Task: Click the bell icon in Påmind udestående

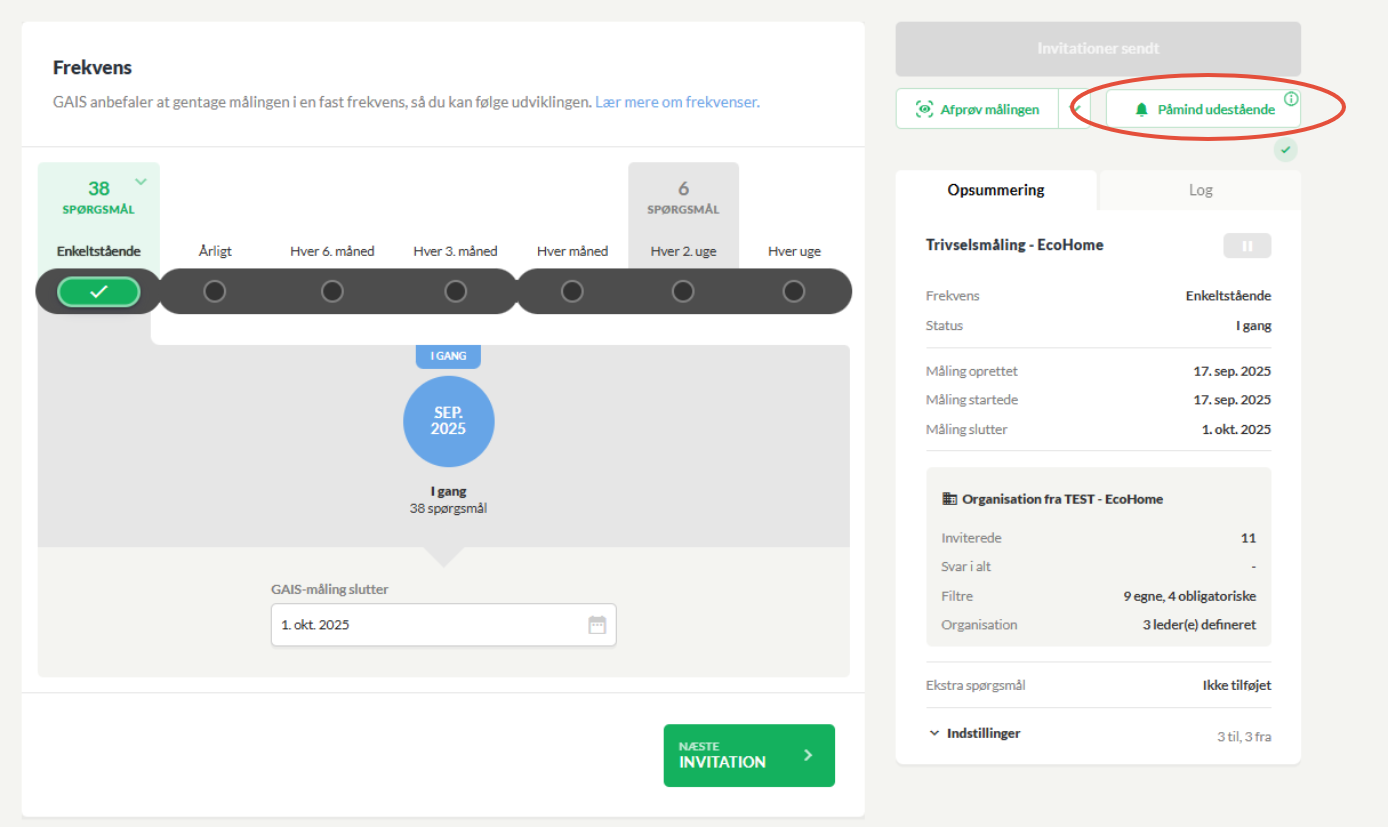Action: coord(1141,110)
